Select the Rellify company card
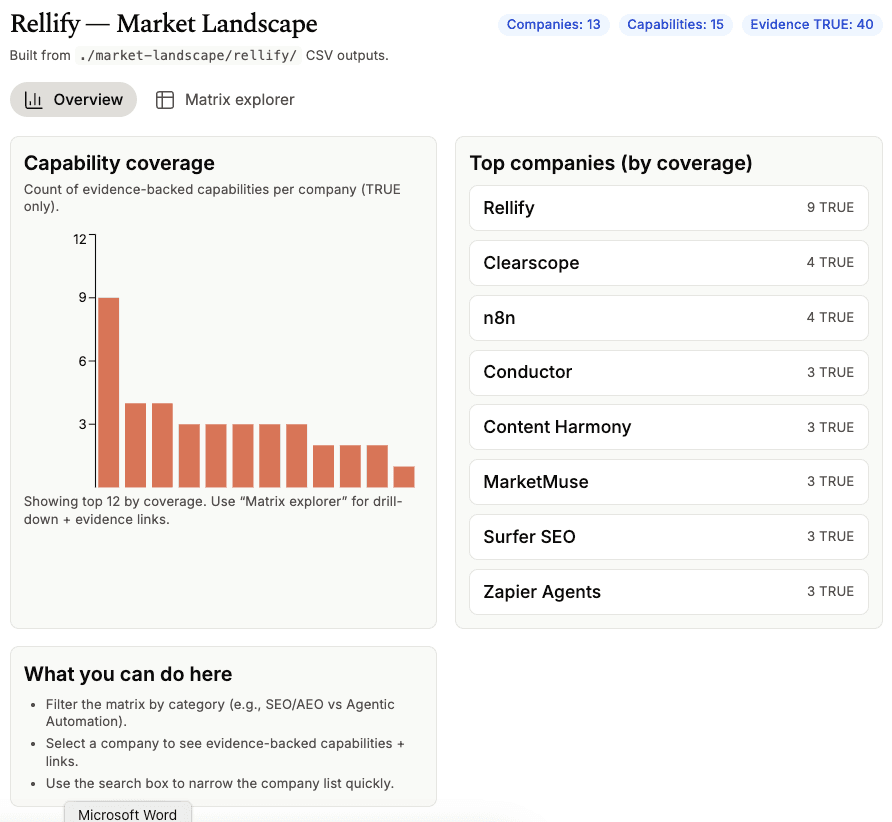This screenshot has height=822, width=892. pyautogui.click(x=668, y=208)
